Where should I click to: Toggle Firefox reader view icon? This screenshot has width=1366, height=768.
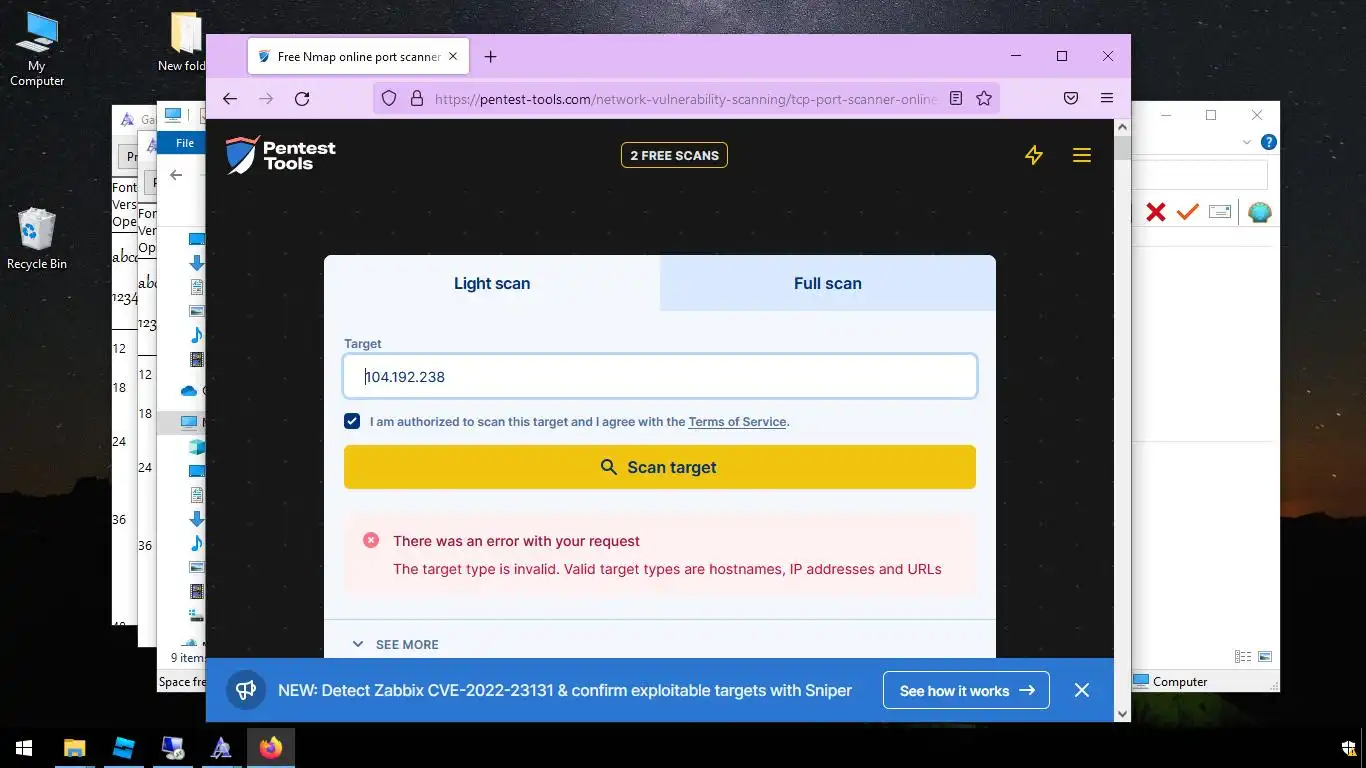[x=956, y=98]
